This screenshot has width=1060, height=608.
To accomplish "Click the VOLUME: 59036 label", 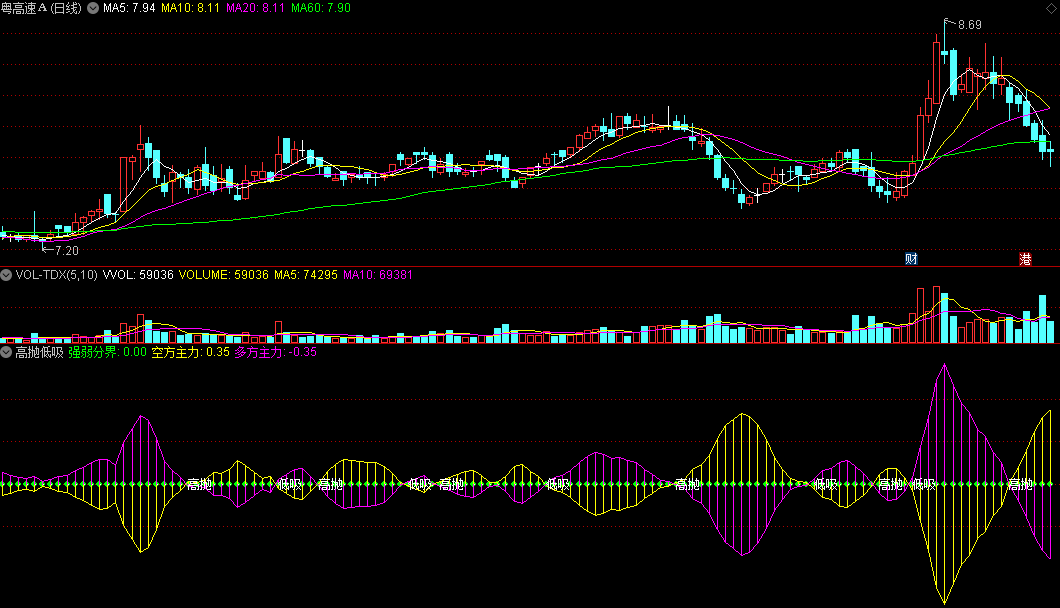I will (224, 275).
